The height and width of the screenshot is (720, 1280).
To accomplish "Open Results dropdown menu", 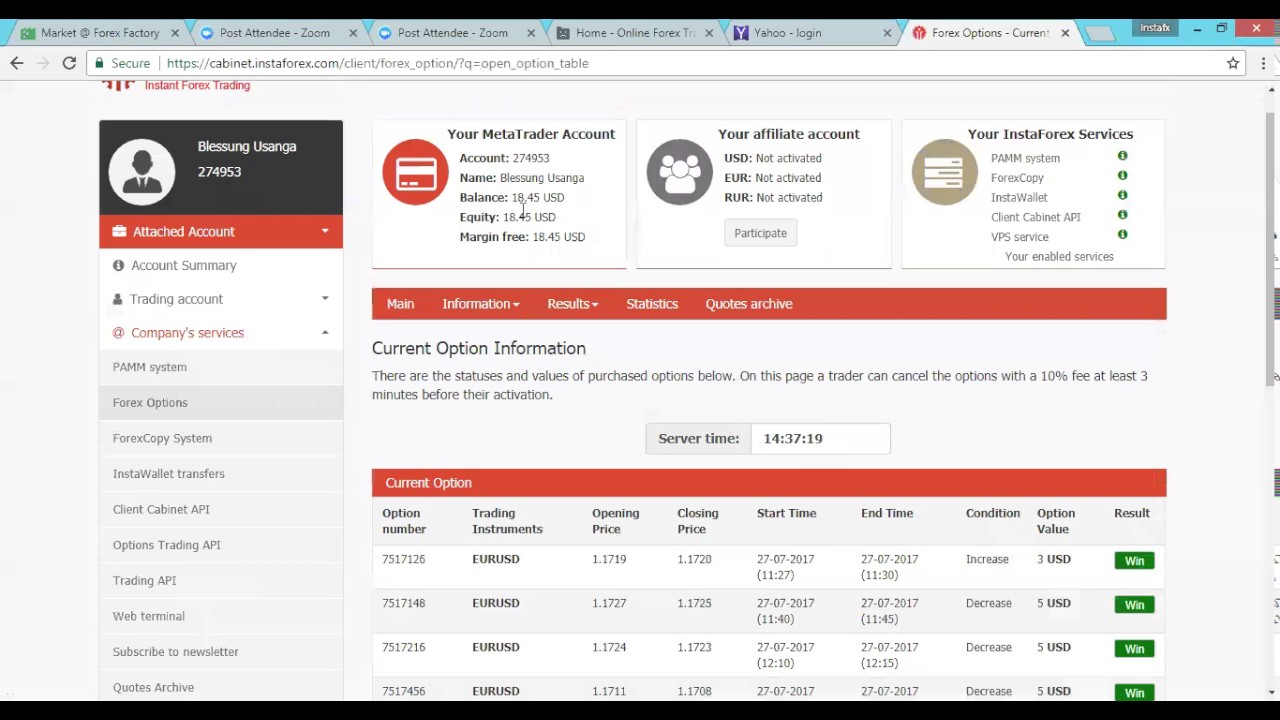I will (x=572, y=304).
